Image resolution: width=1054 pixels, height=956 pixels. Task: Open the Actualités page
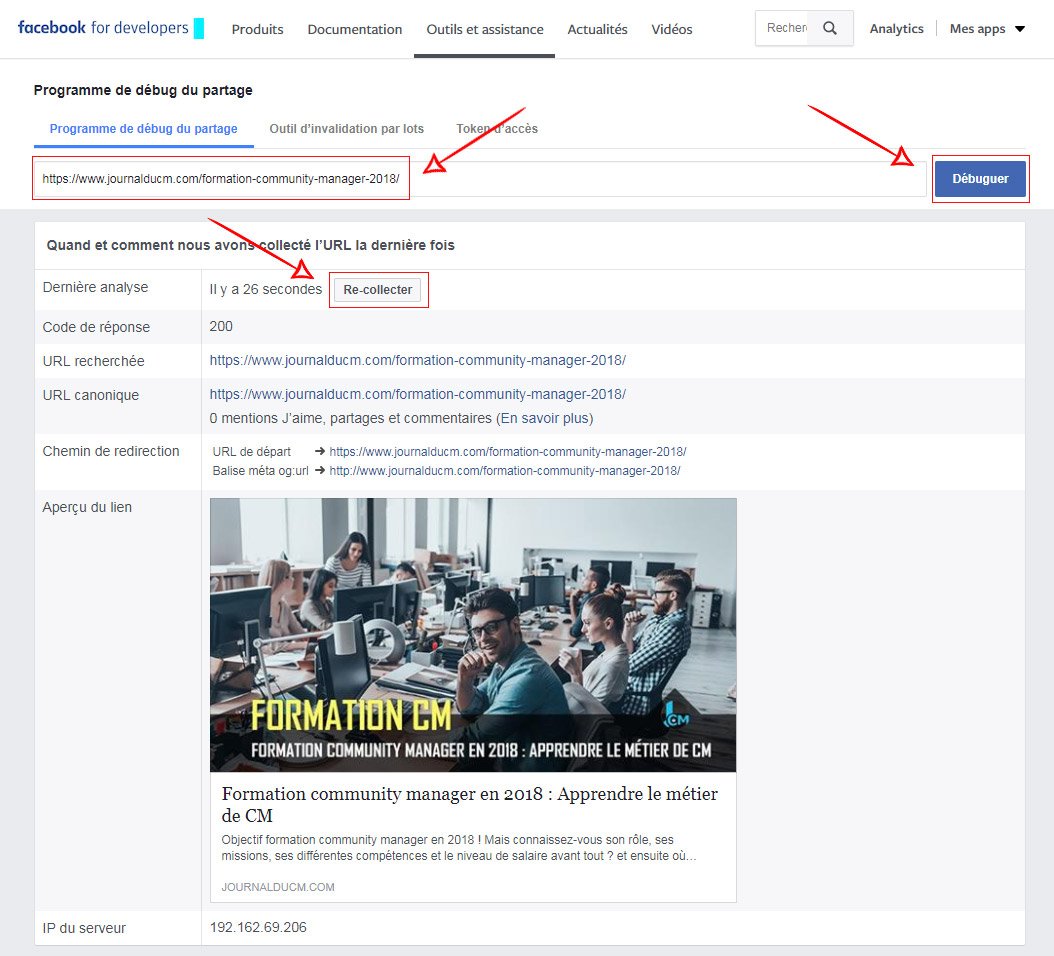(598, 30)
